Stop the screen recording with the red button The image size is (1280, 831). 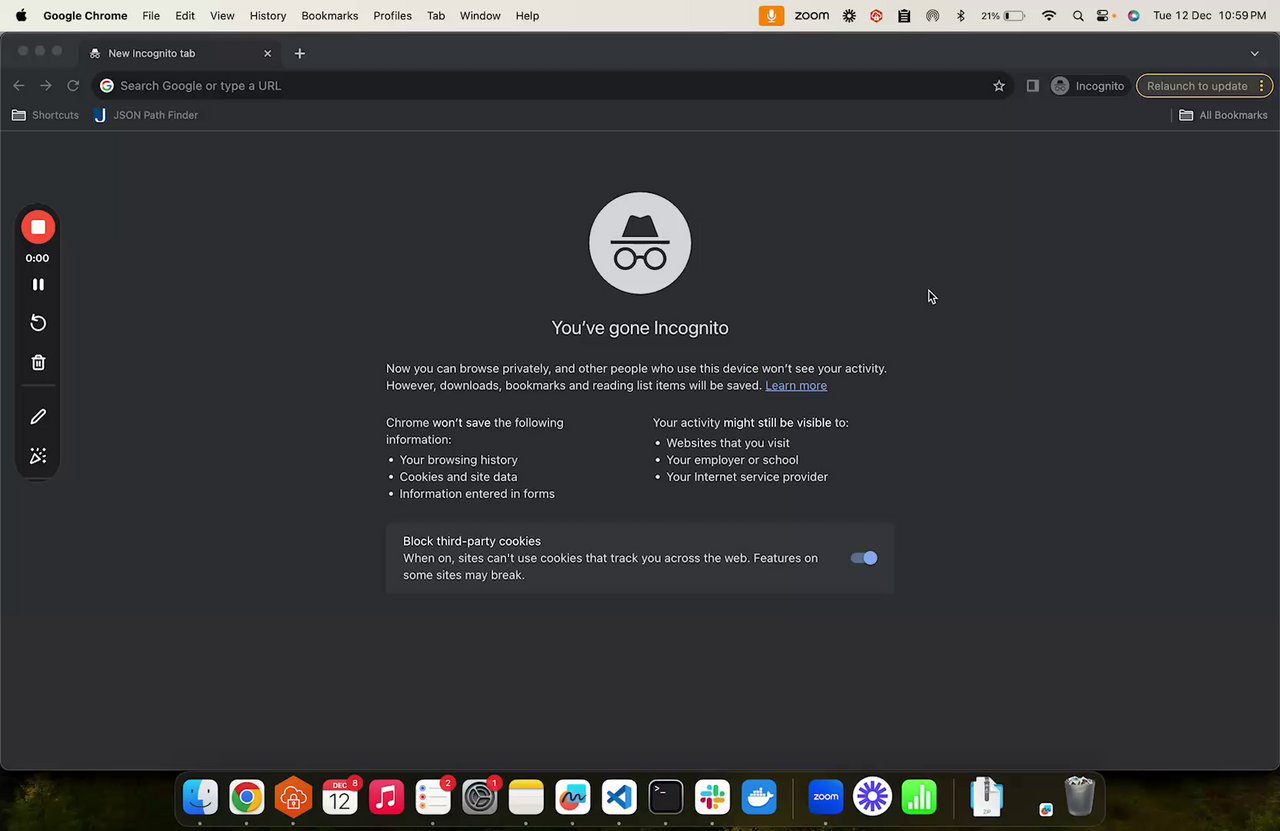click(38, 227)
